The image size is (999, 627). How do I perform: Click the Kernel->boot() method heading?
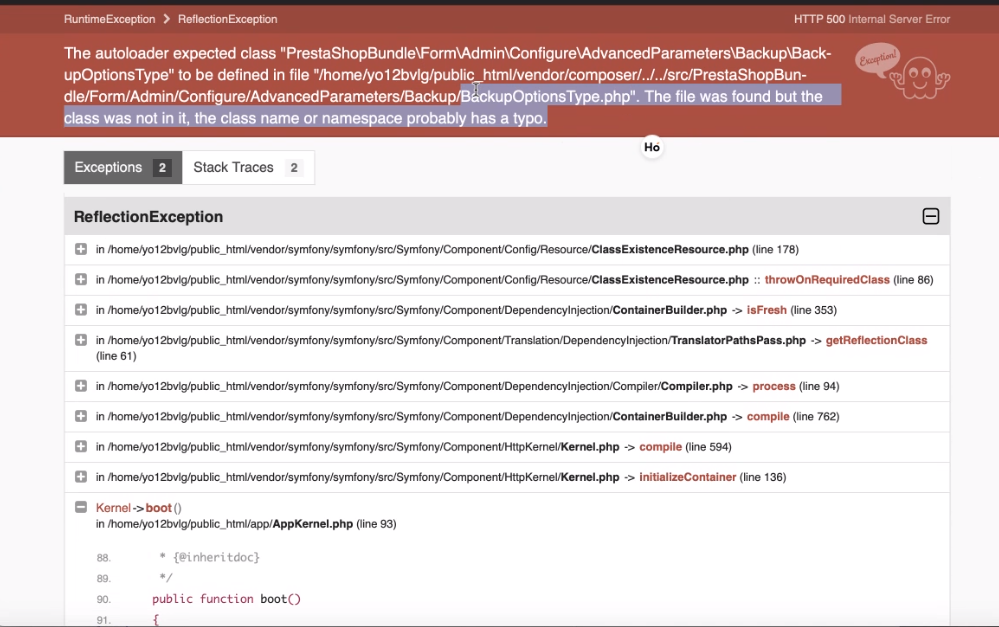138,508
